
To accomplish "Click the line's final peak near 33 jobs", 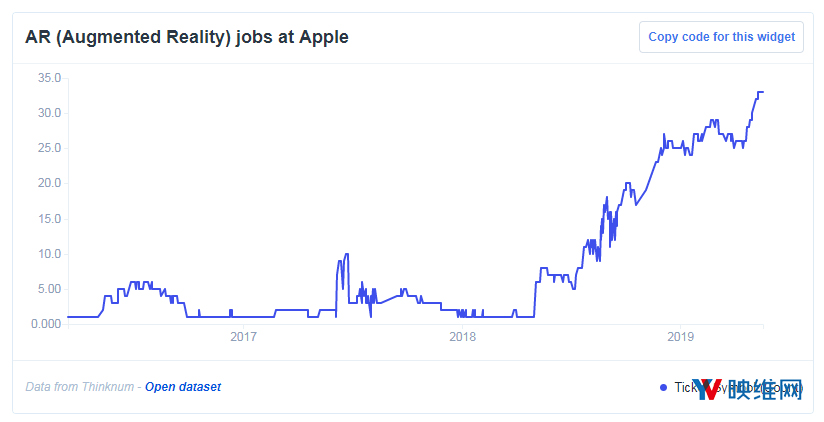I will click(x=760, y=92).
